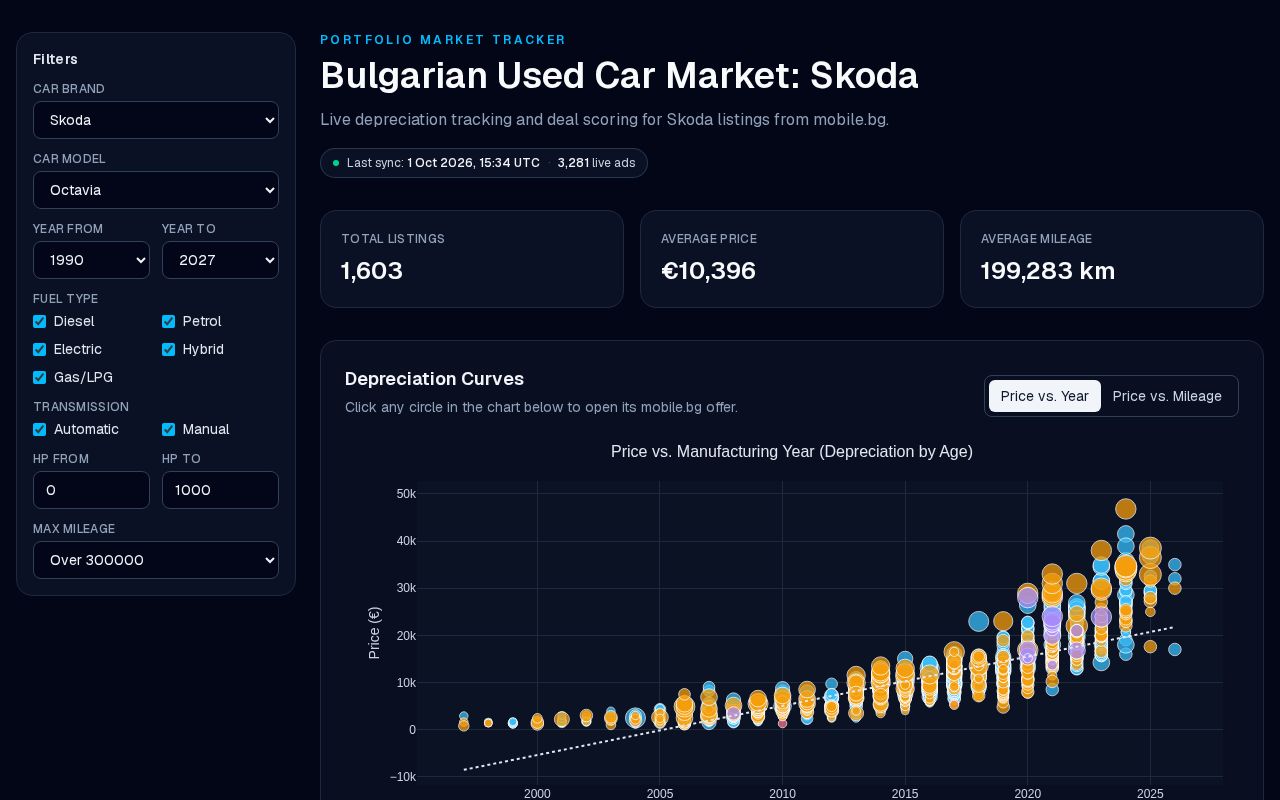Expand the Year To dropdown set to 2027
The width and height of the screenshot is (1280, 800).
pyautogui.click(x=220, y=260)
